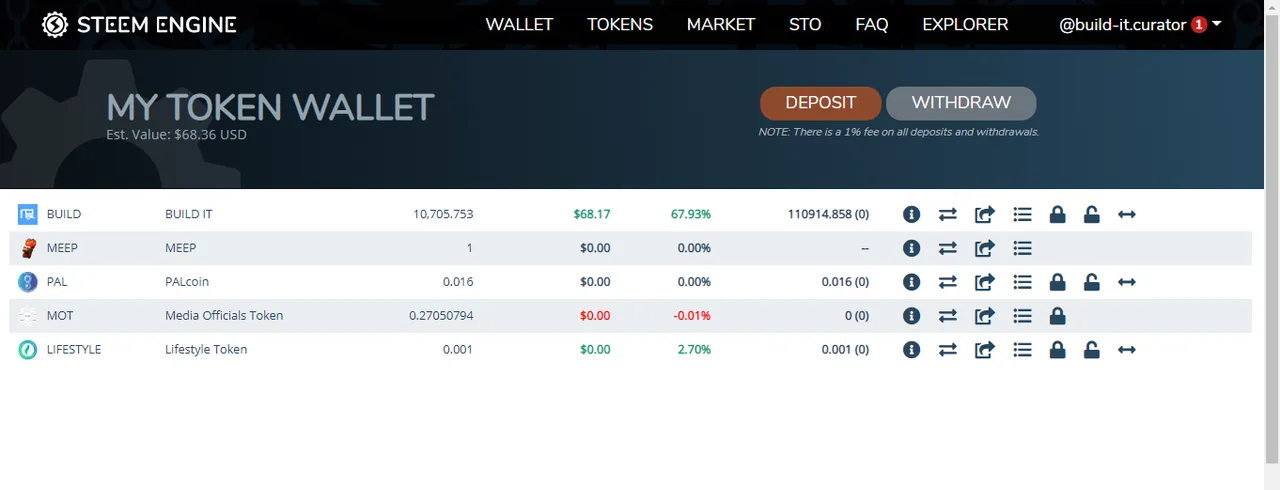Click the WITHDRAW button
The image size is (1280, 490).
(961, 103)
